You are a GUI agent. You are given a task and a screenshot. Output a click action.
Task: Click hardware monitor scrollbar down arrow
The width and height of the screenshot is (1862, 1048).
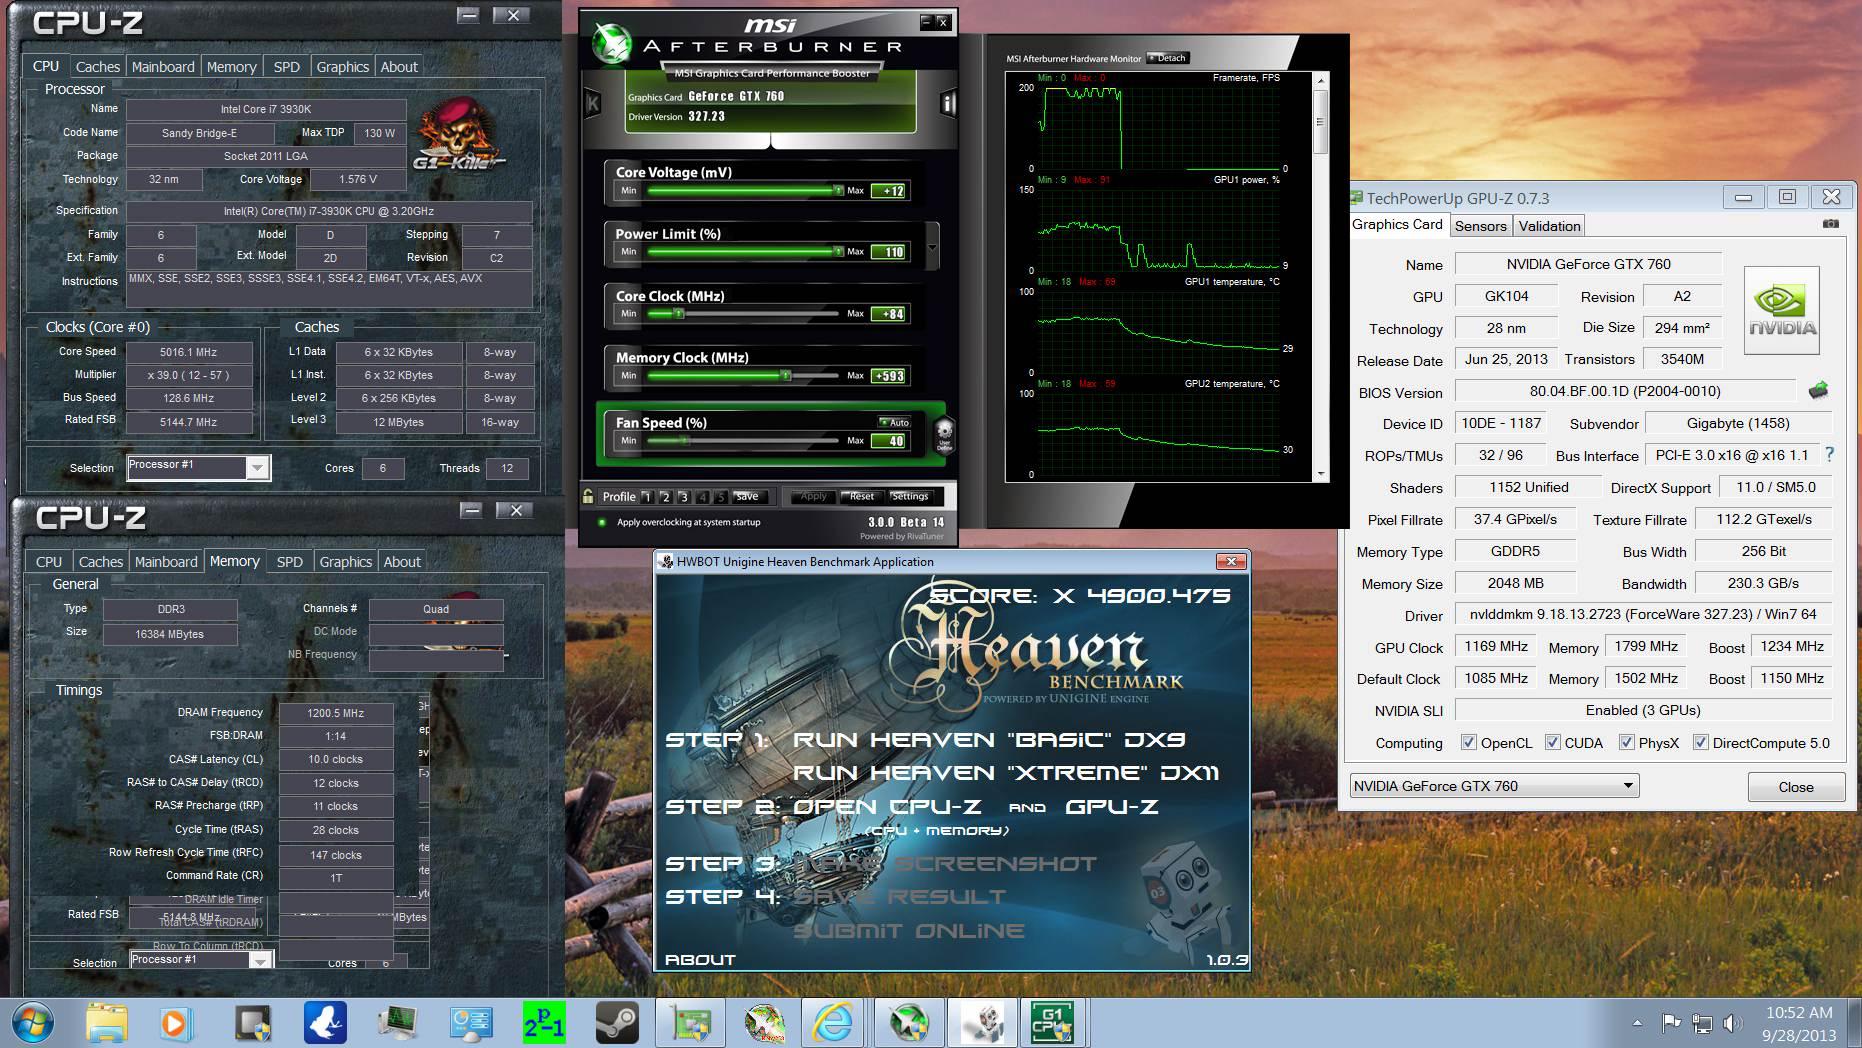tap(1321, 474)
